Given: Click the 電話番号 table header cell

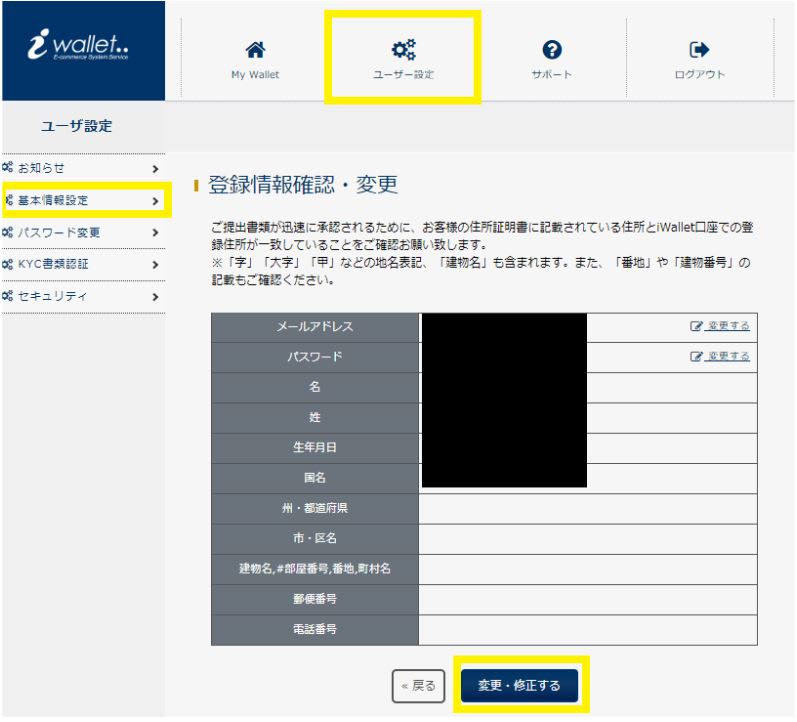Looking at the screenshot, I should tap(315, 630).
